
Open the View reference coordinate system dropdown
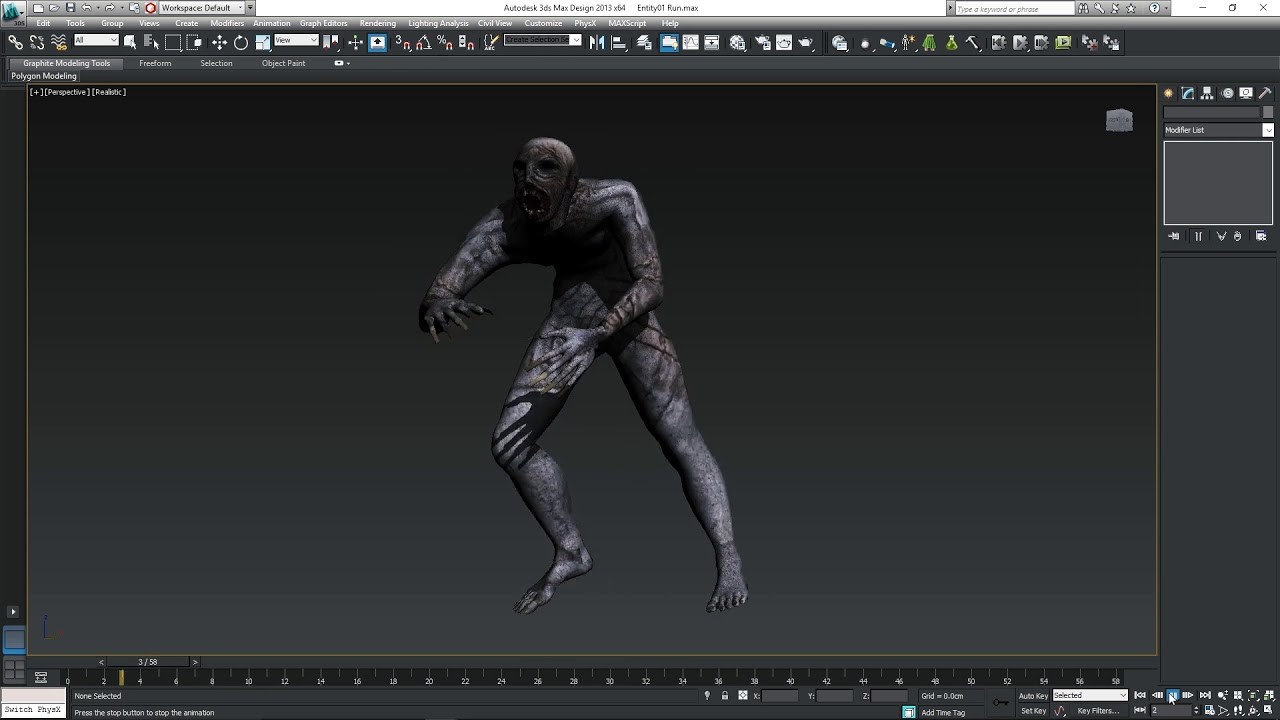[x=295, y=42]
